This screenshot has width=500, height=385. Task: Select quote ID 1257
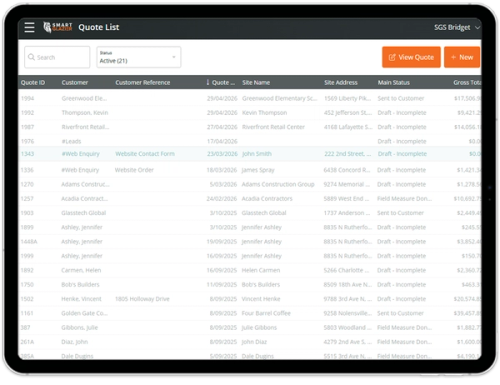pos(27,199)
